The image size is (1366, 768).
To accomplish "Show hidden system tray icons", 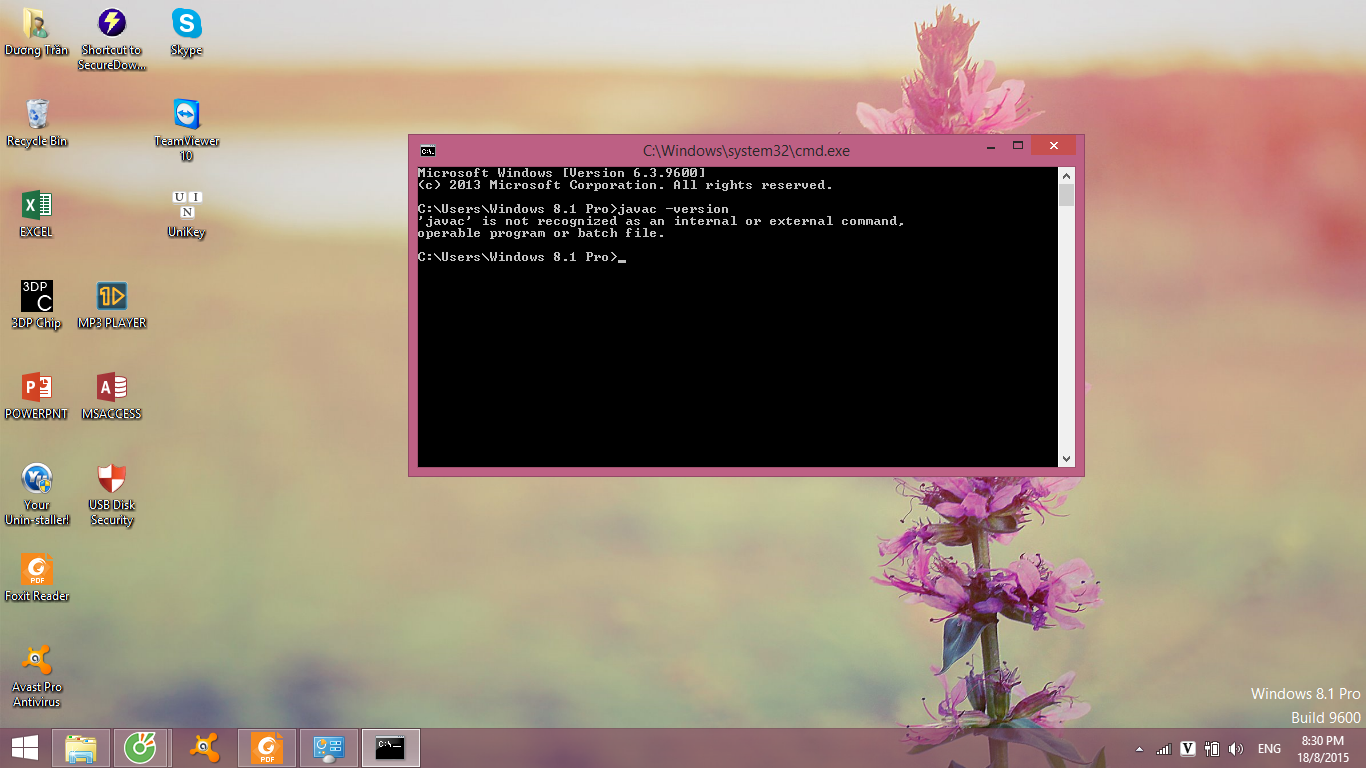I will (1139, 749).
